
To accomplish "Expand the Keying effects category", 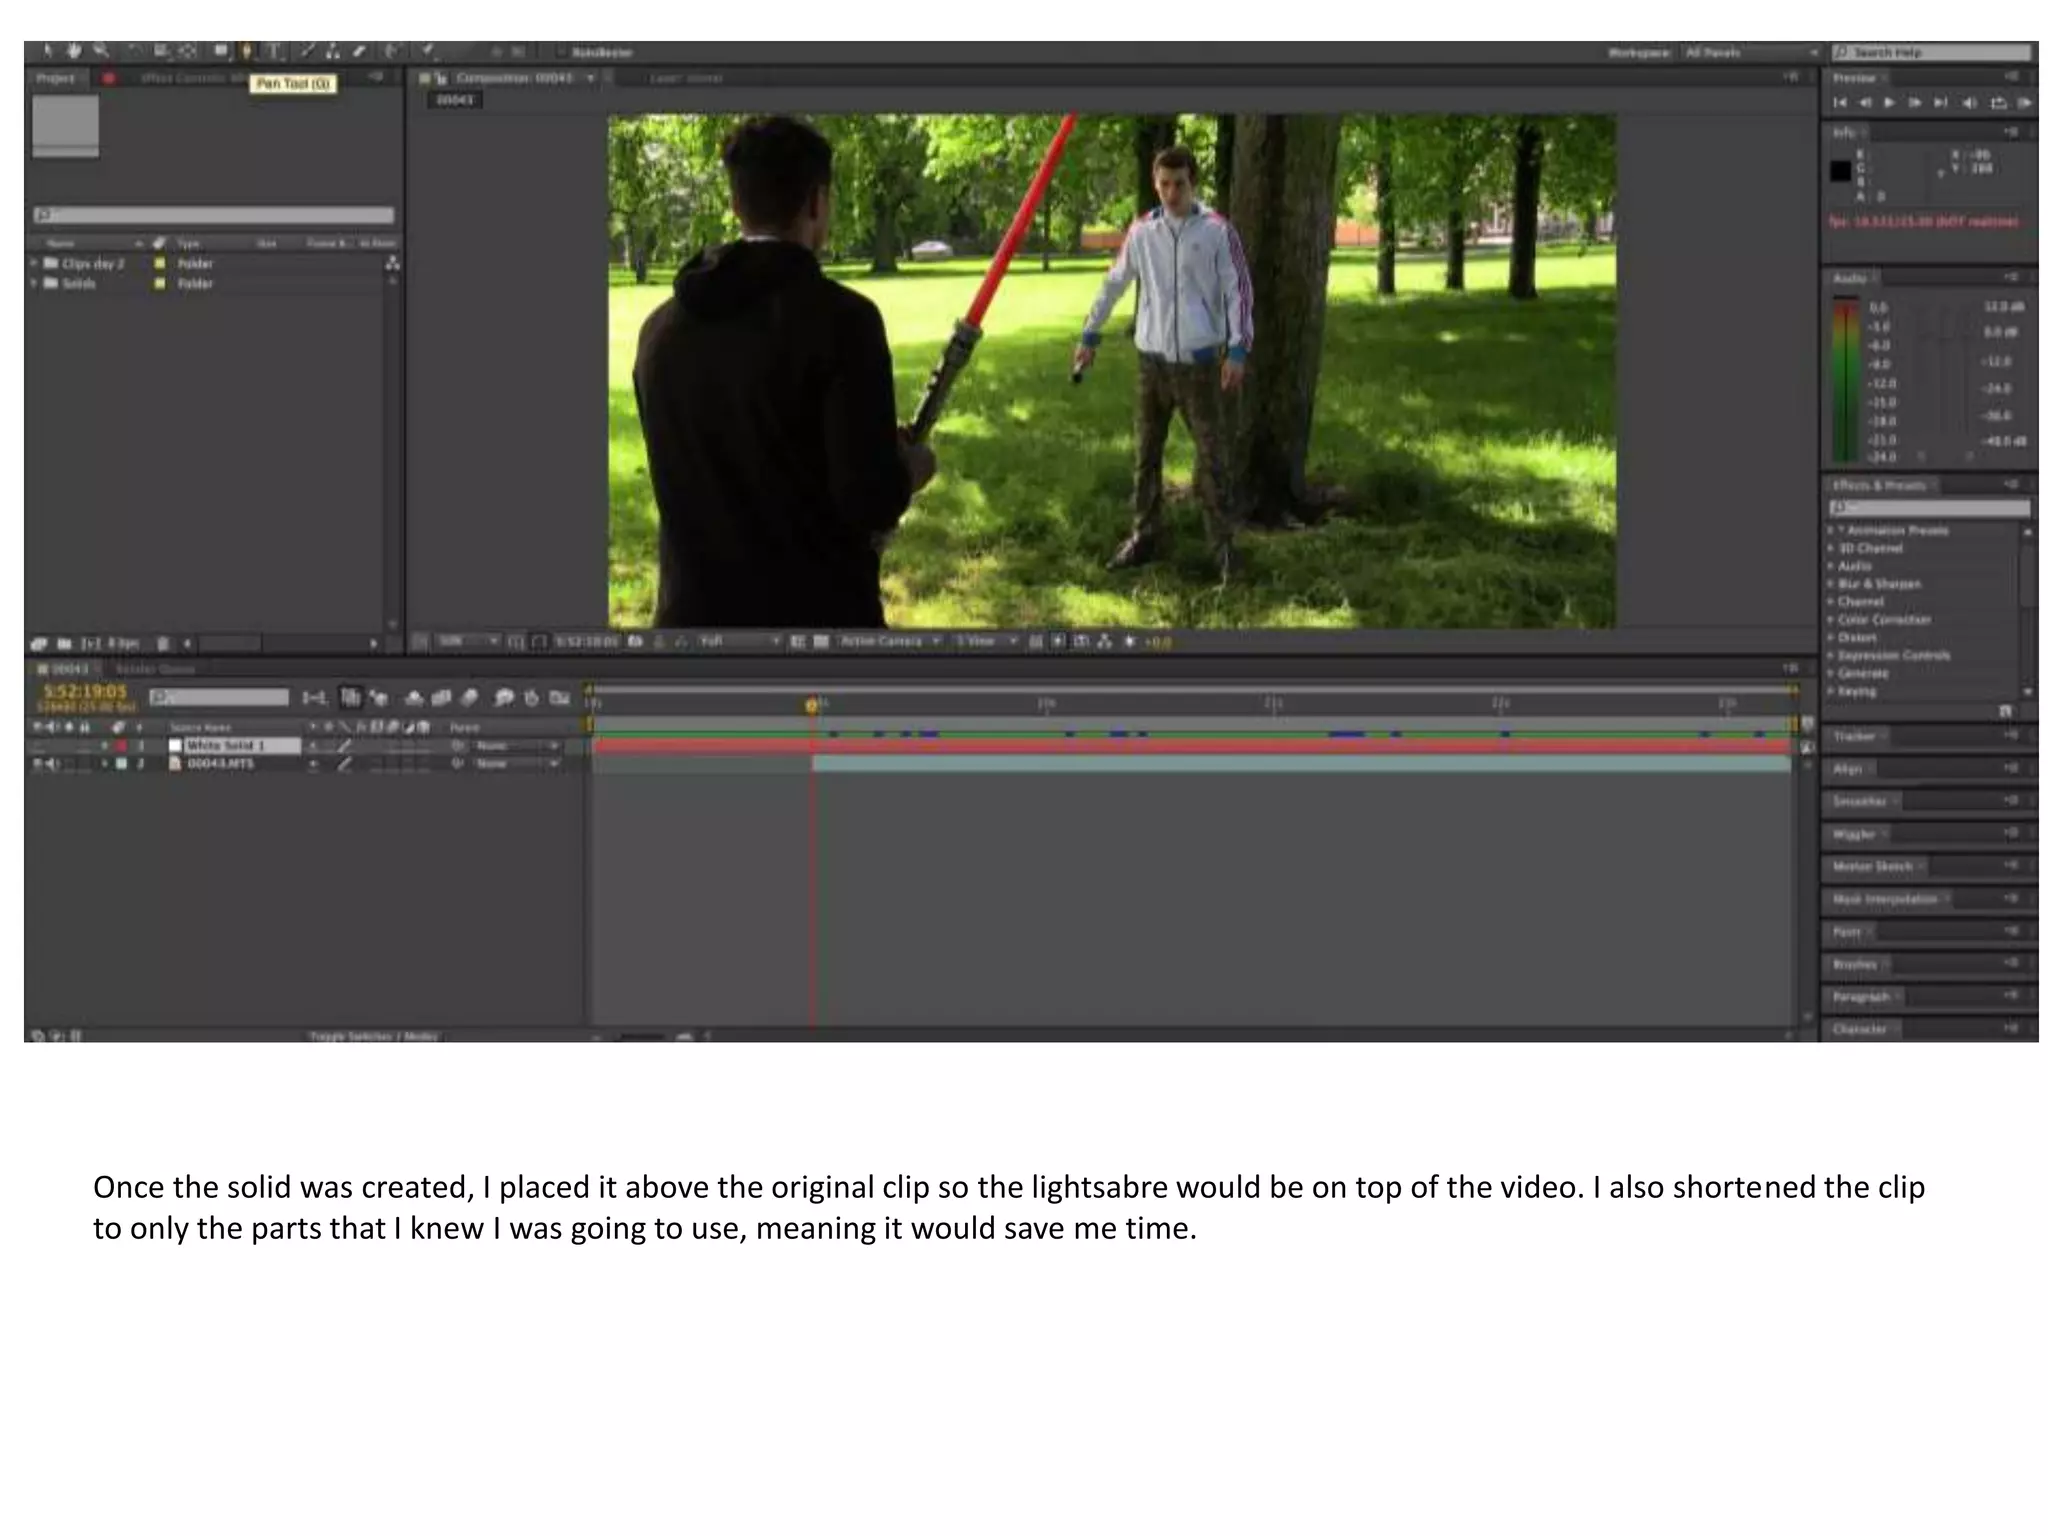I will pos(1831,691).
